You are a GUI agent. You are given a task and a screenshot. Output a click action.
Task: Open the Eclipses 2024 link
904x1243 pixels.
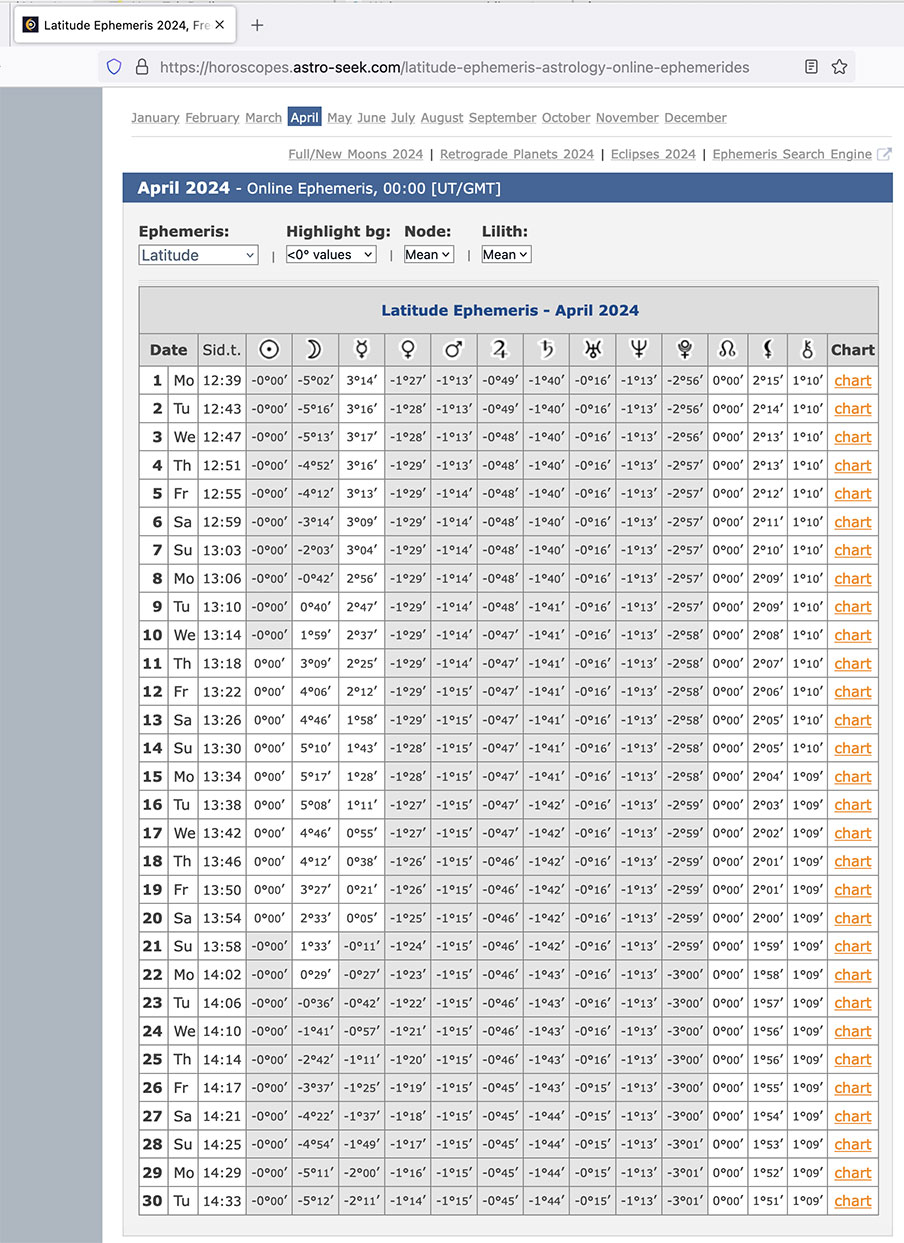pos(653,154)
